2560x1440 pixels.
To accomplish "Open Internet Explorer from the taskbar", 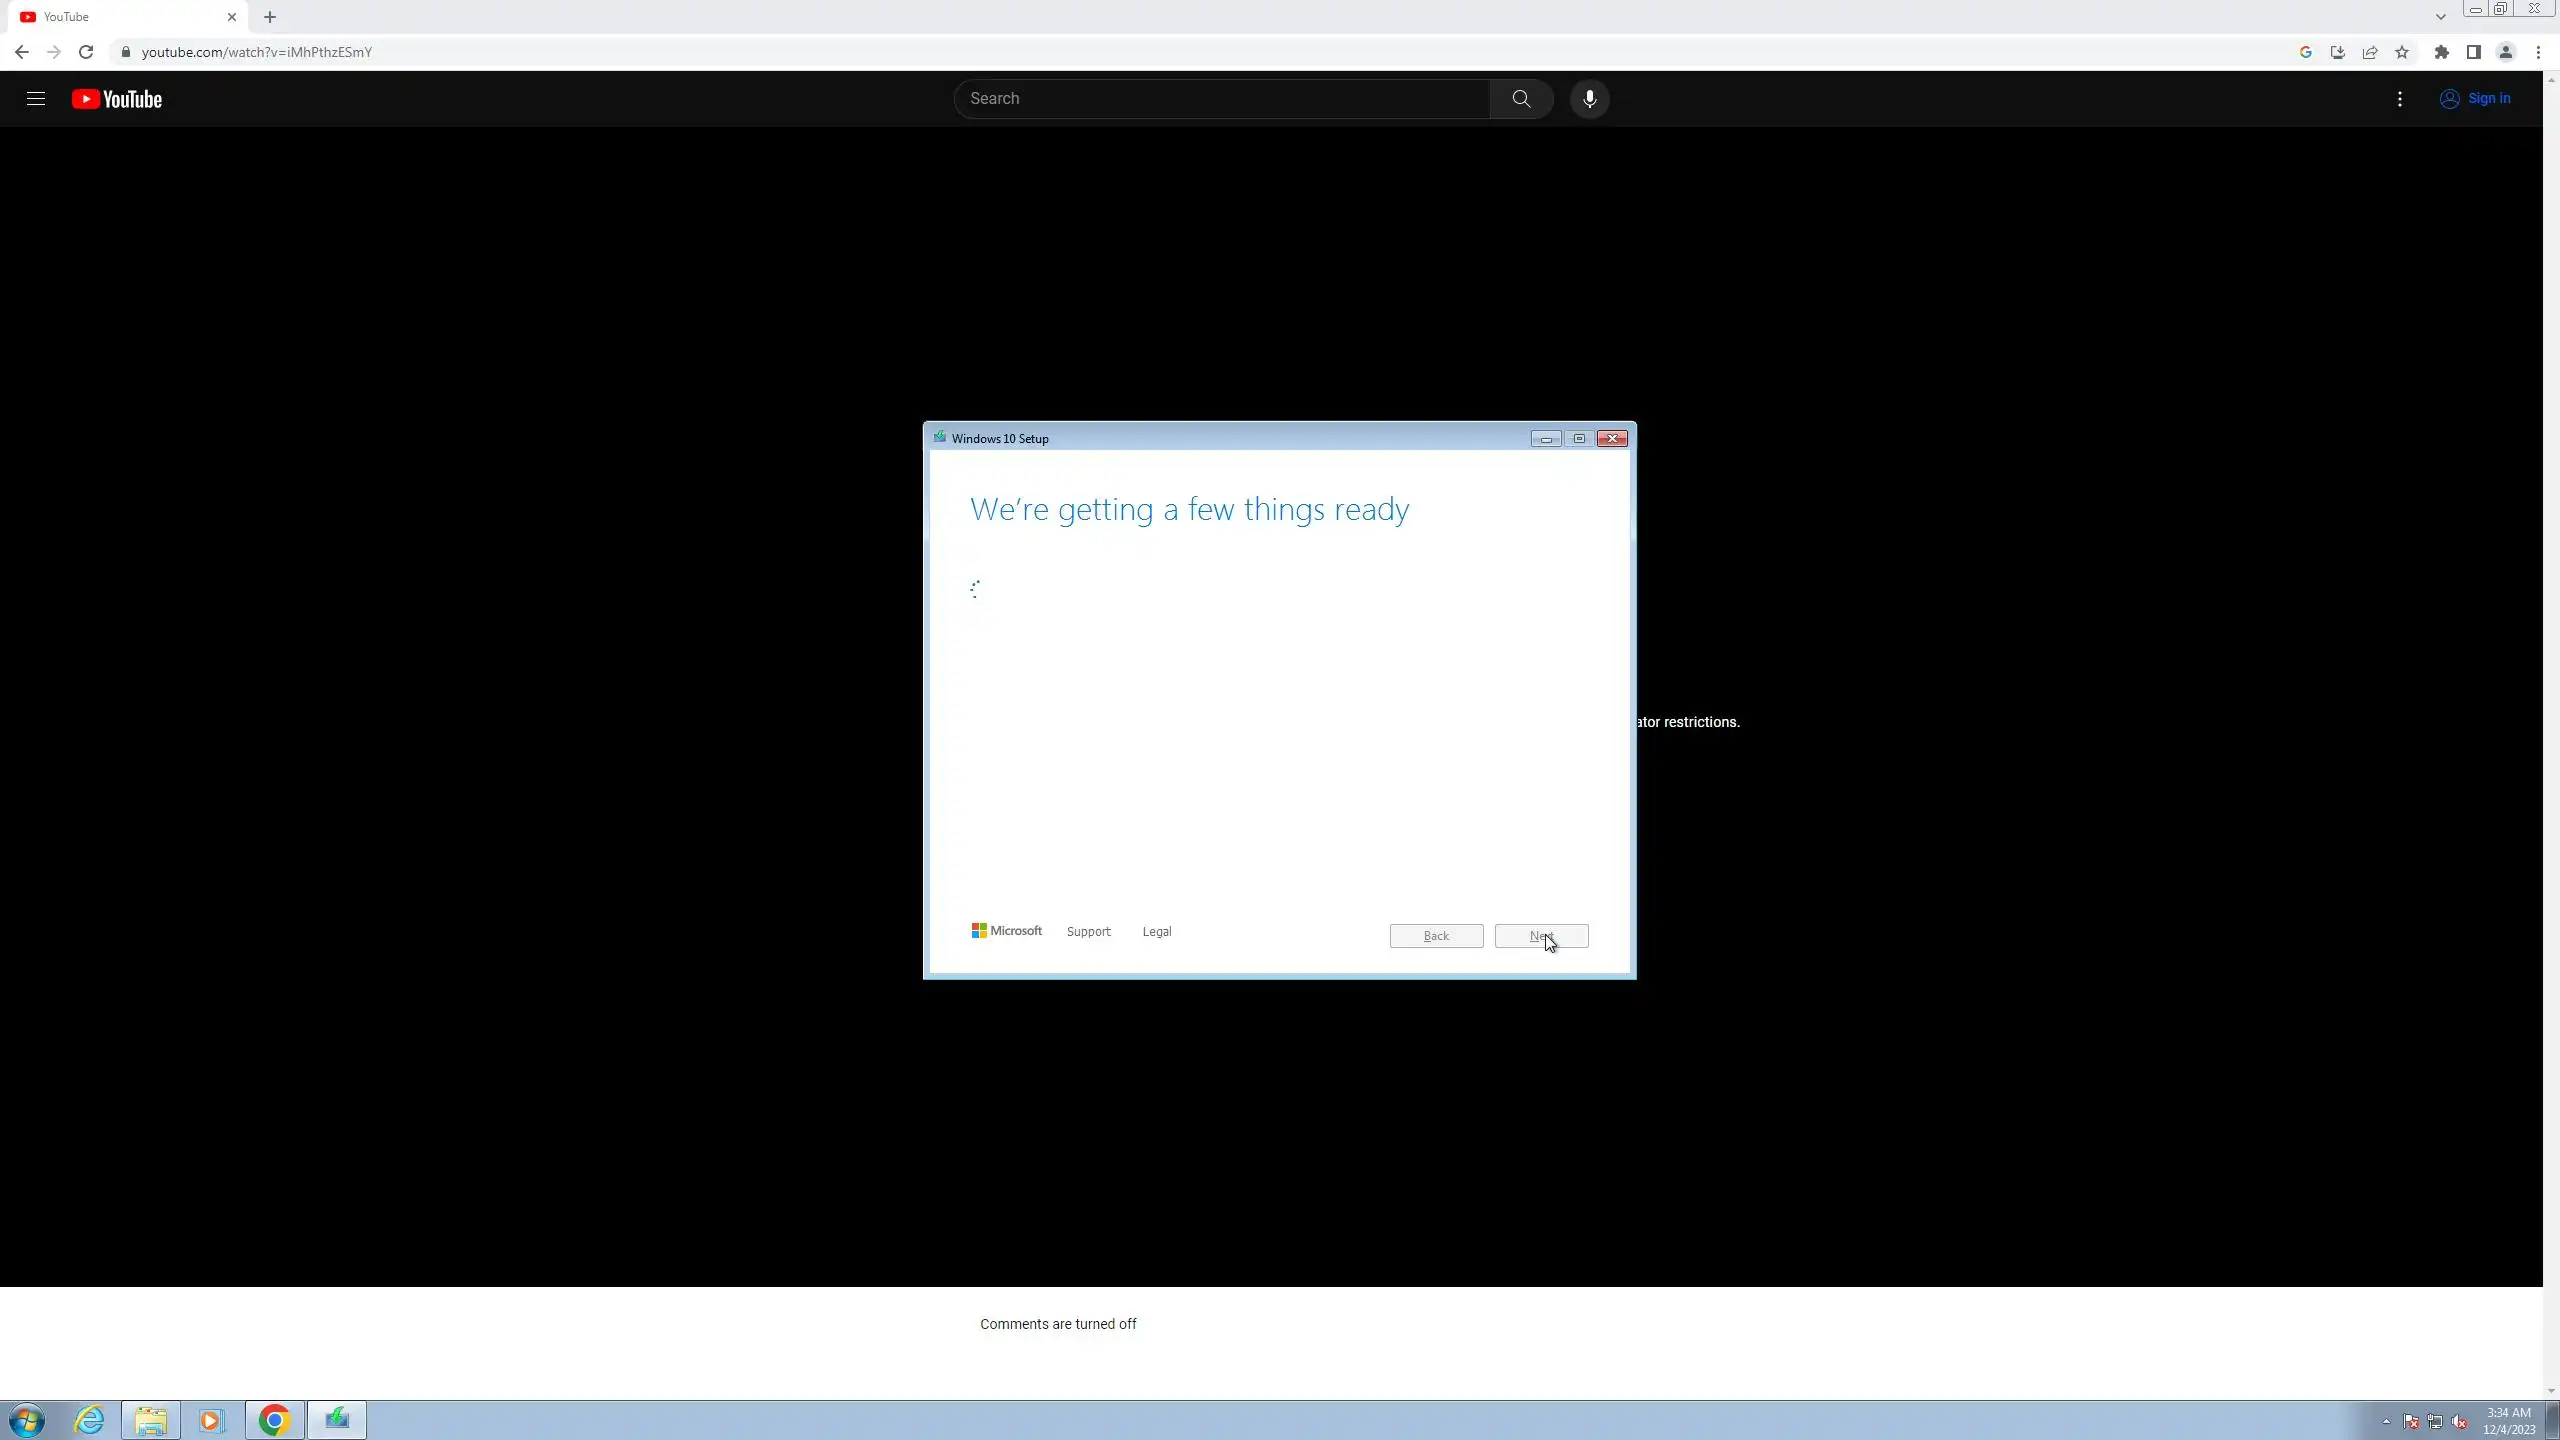I will coord(90,1420).
